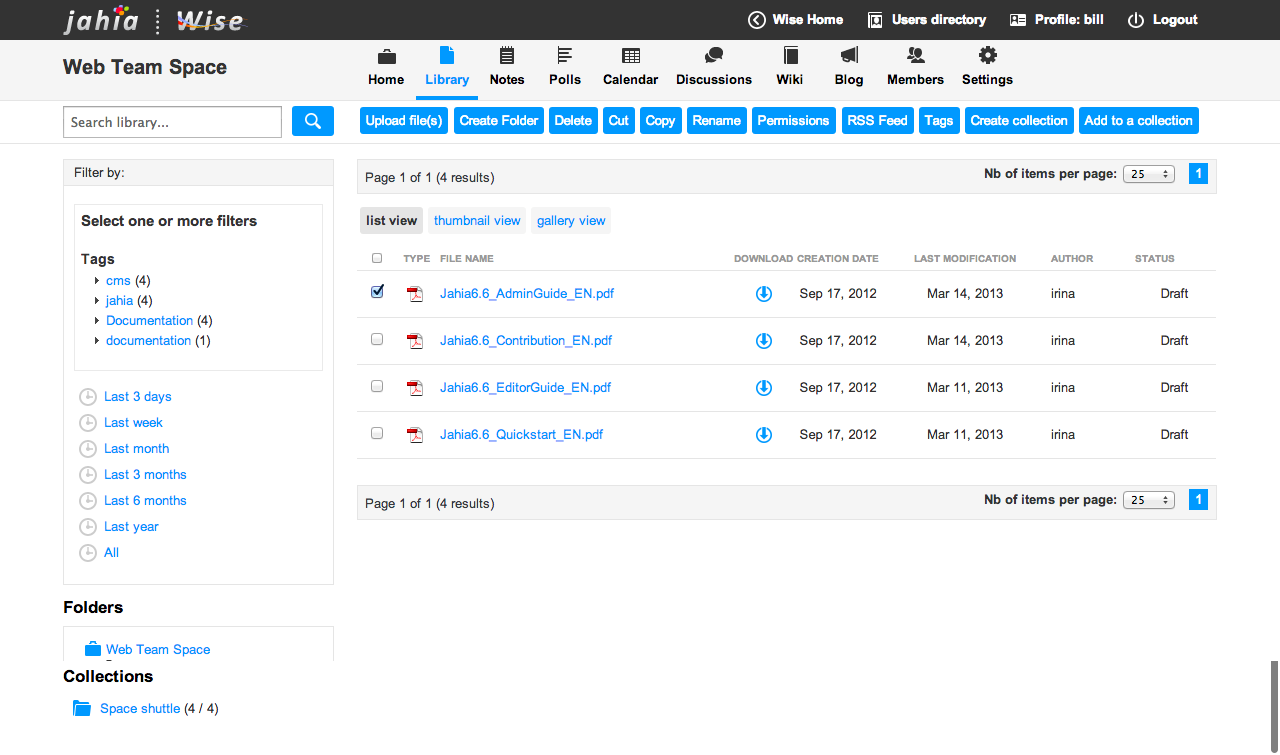Screen dimensions: 1280x755
Task: Check the Jahia6.6_Contribution_EN.pdf checkbox
Action: [377, 339]
